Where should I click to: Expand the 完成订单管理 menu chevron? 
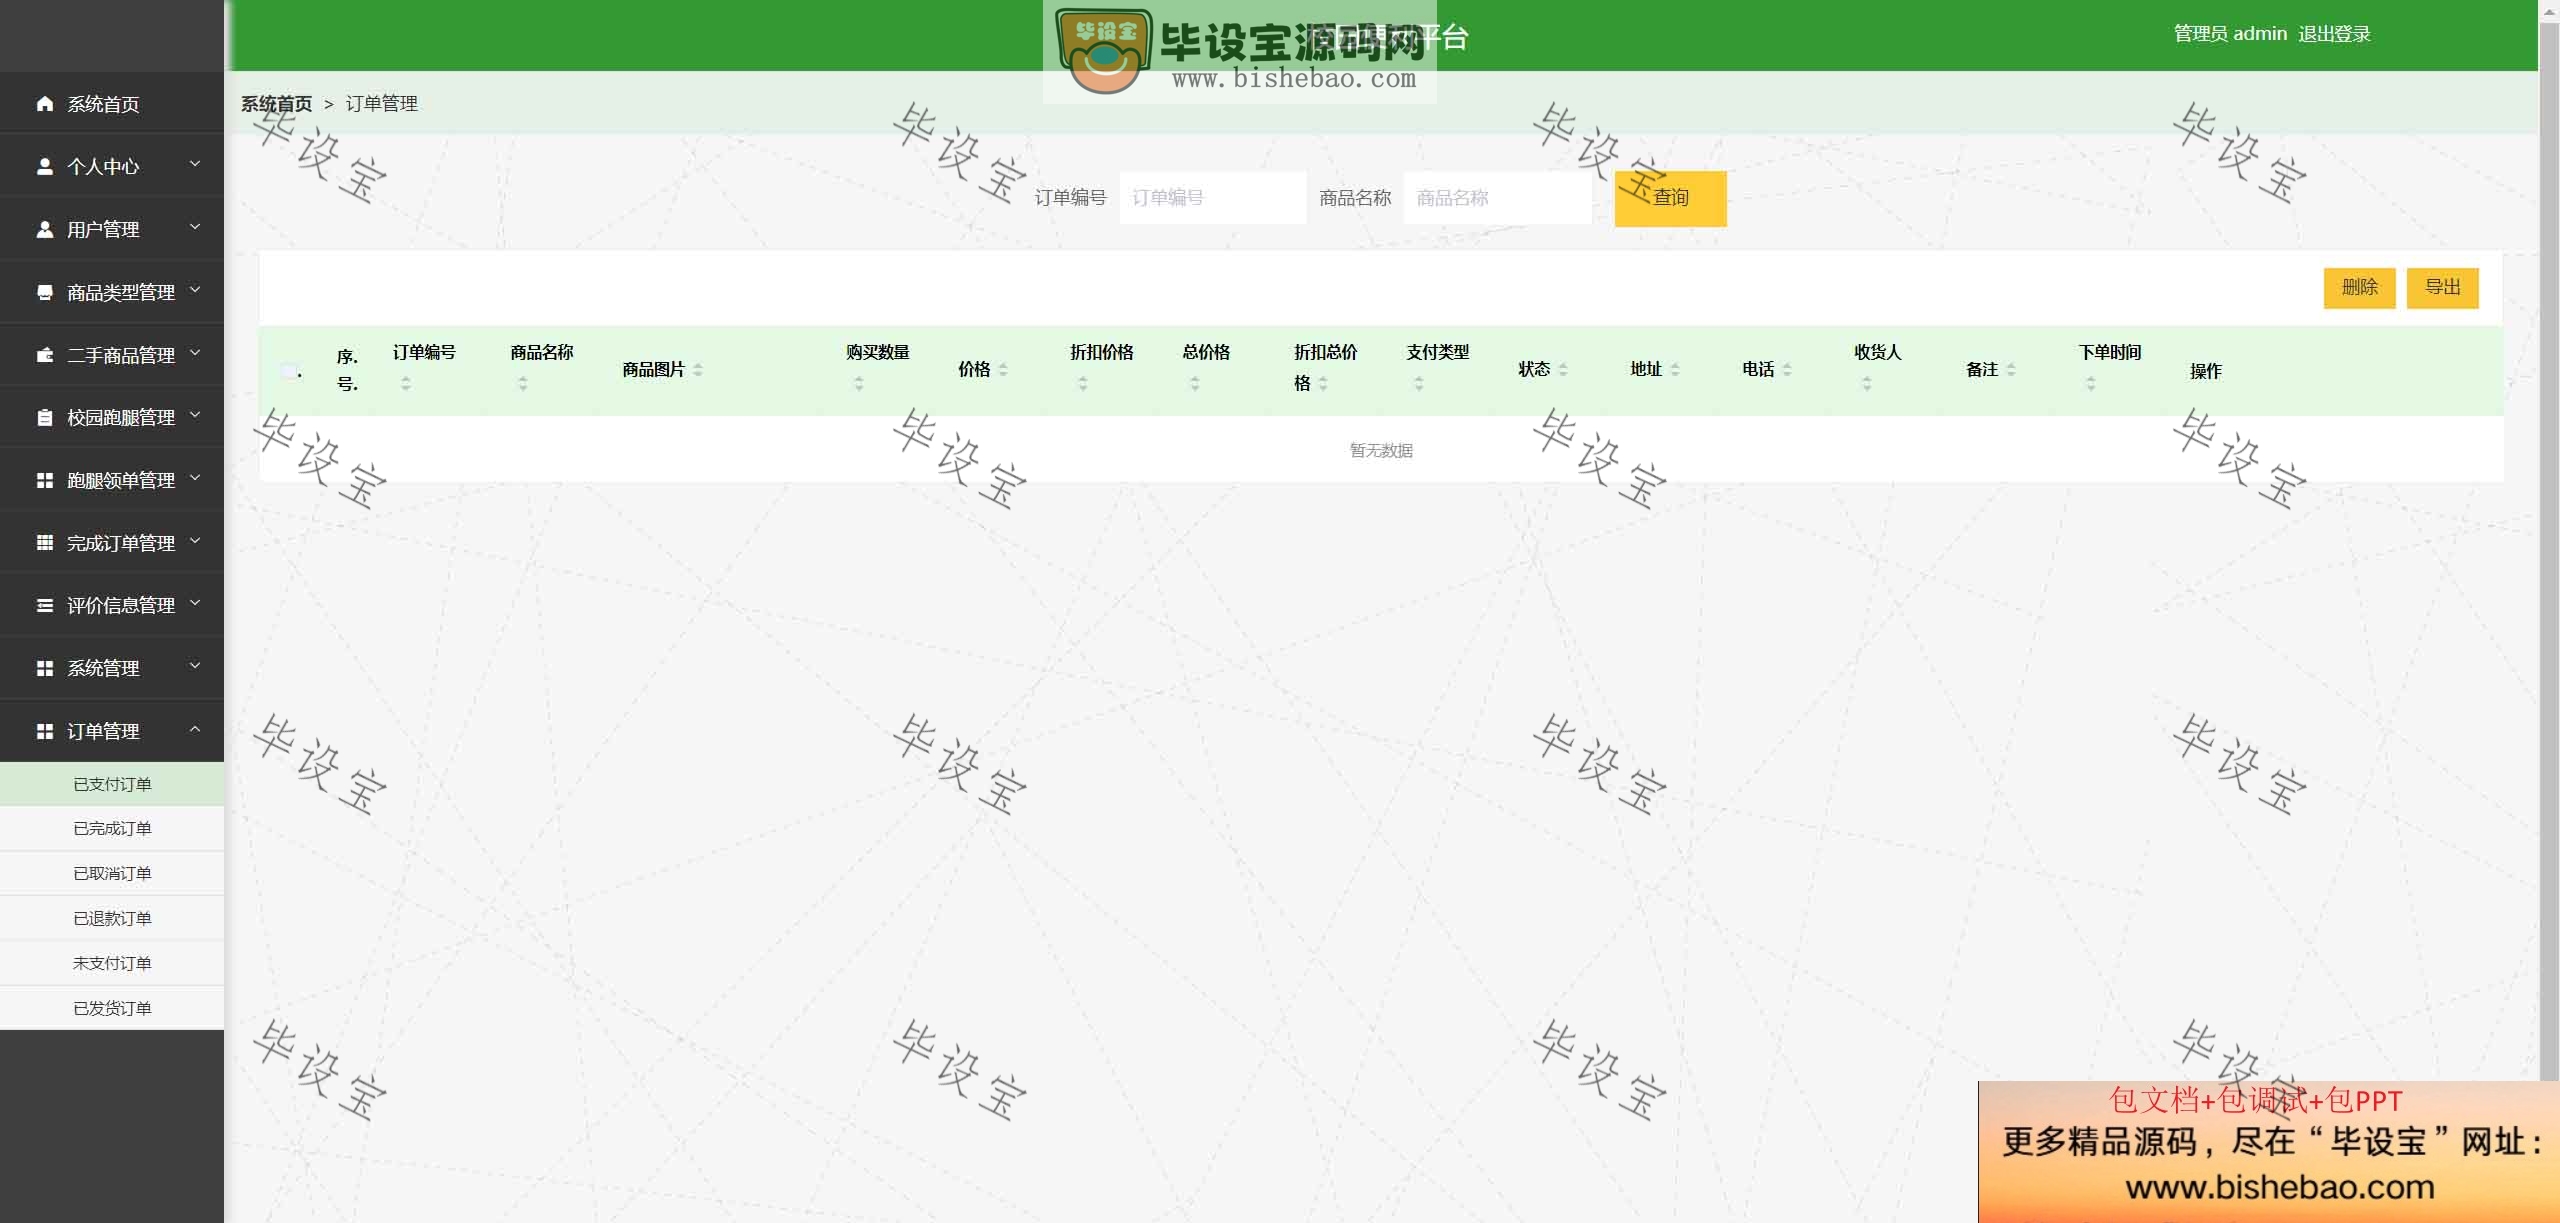pos(195,541)
